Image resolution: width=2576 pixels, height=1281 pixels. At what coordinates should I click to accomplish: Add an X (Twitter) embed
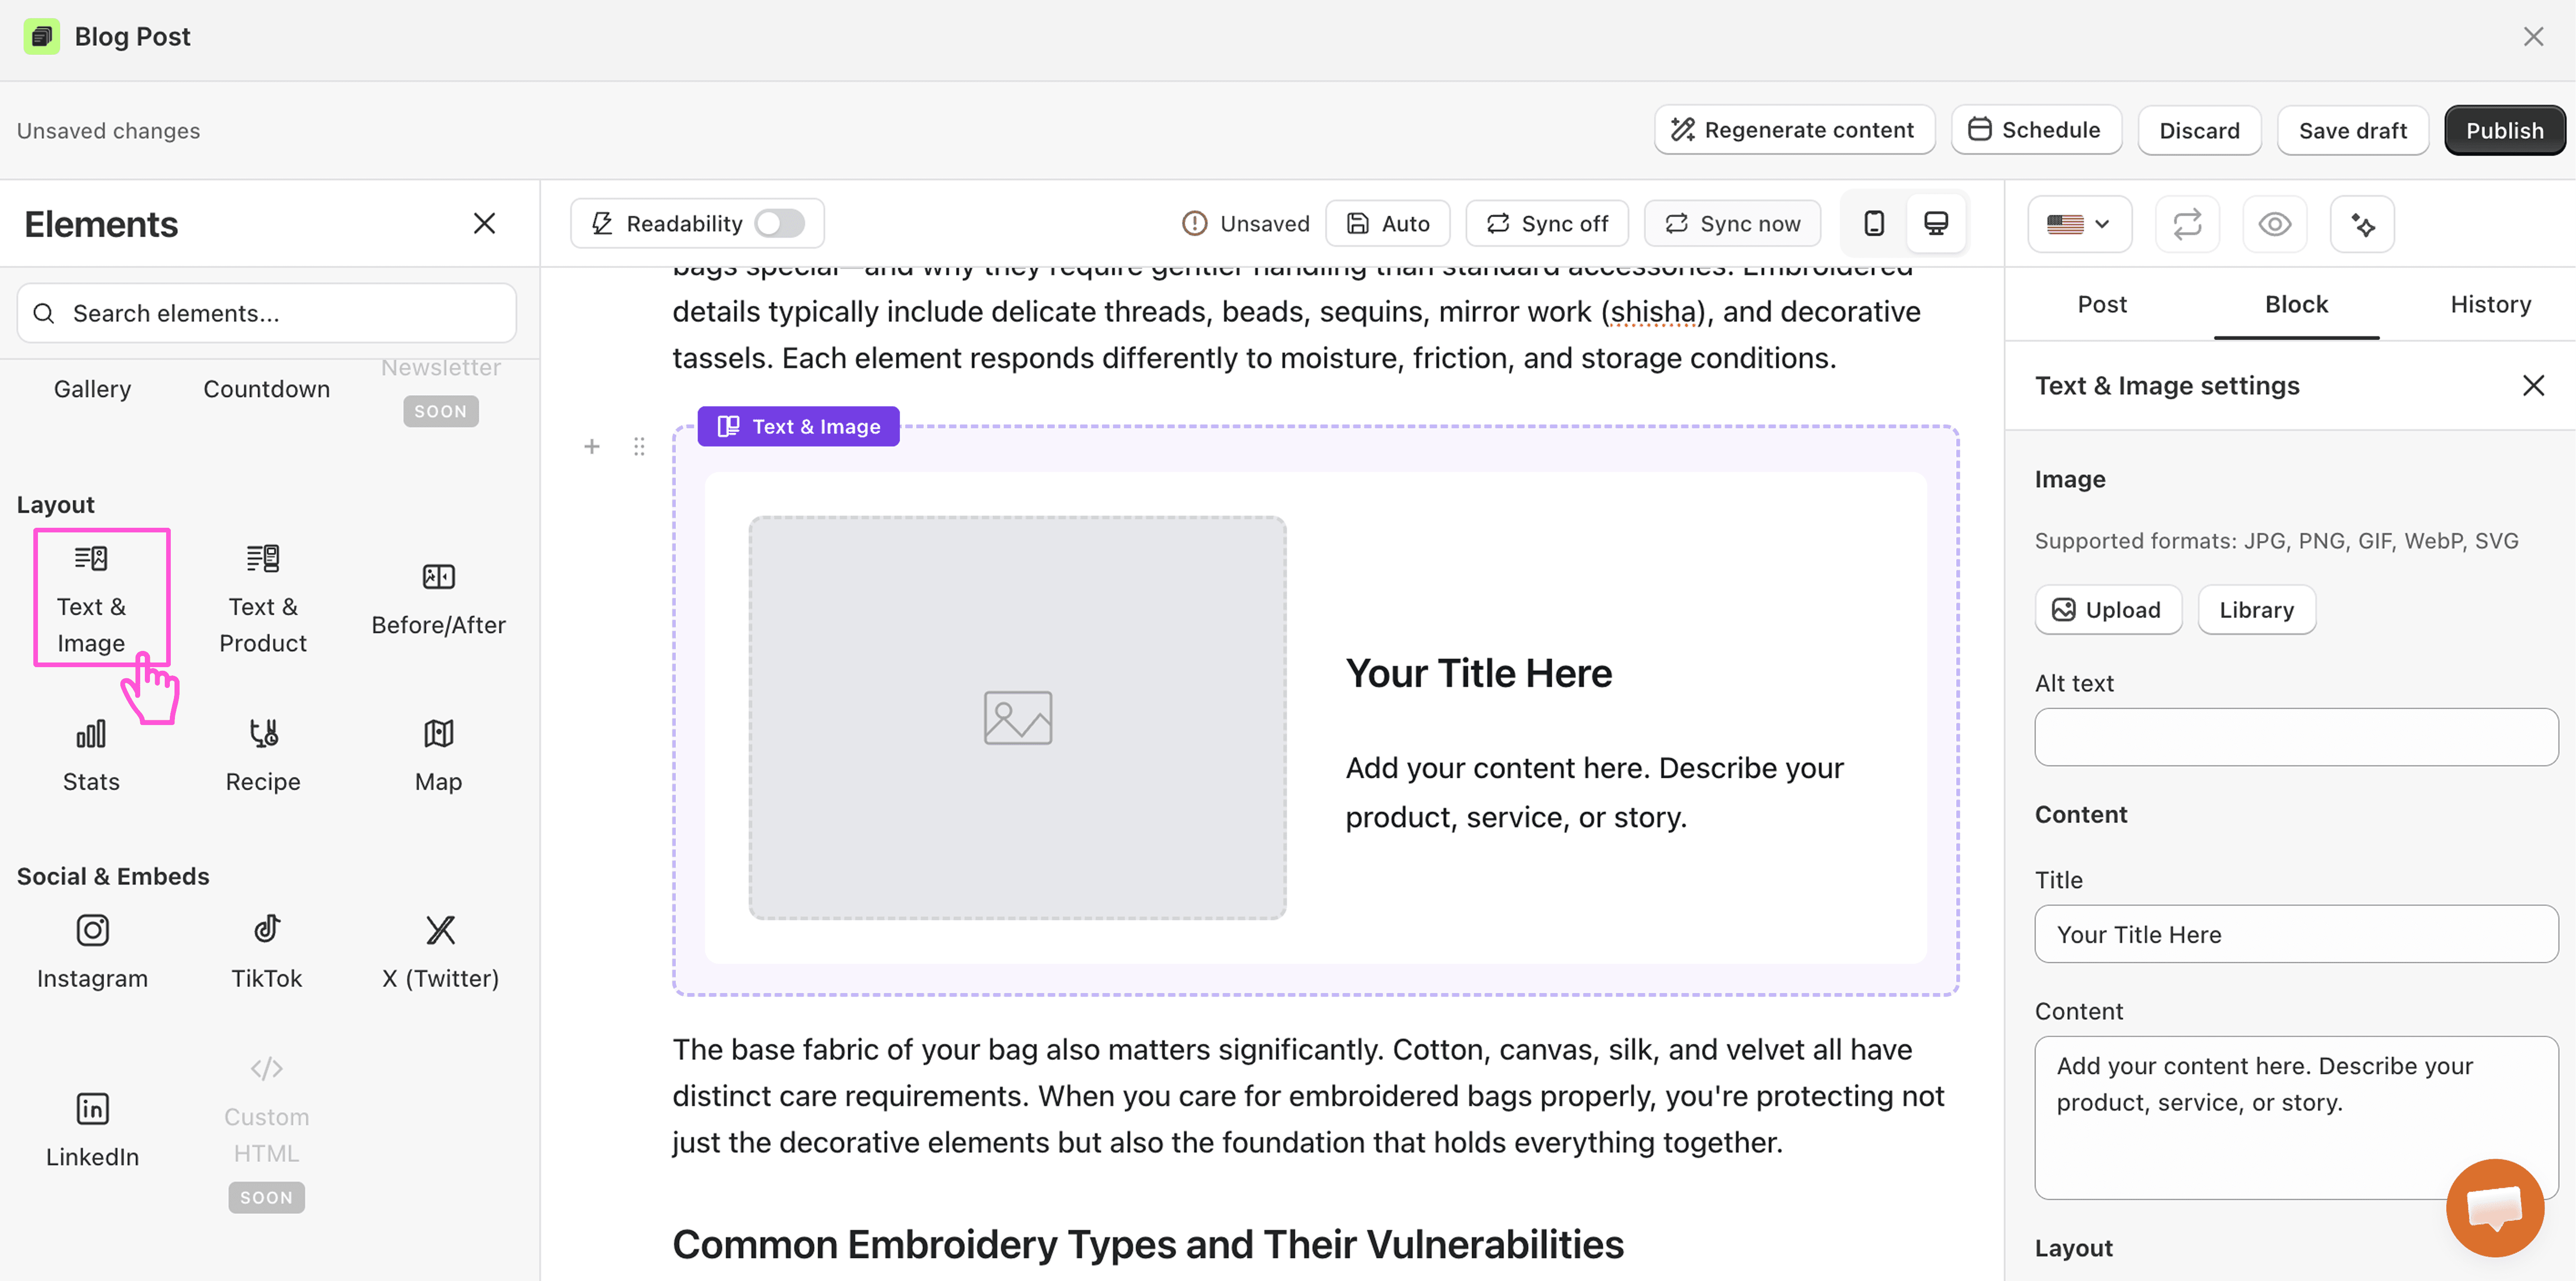coord(440,951)
